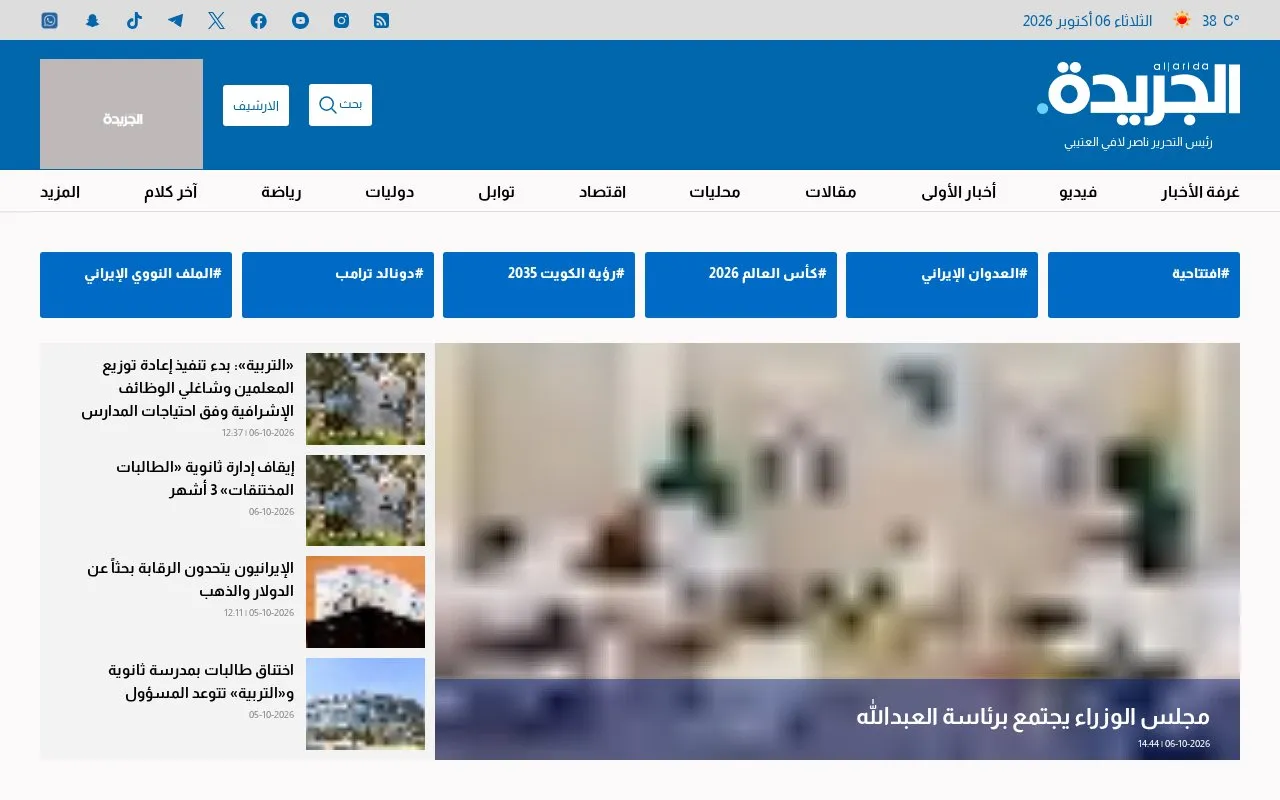Open the رياضة sports section
The image size is (1280, 800).
point(282,192)
